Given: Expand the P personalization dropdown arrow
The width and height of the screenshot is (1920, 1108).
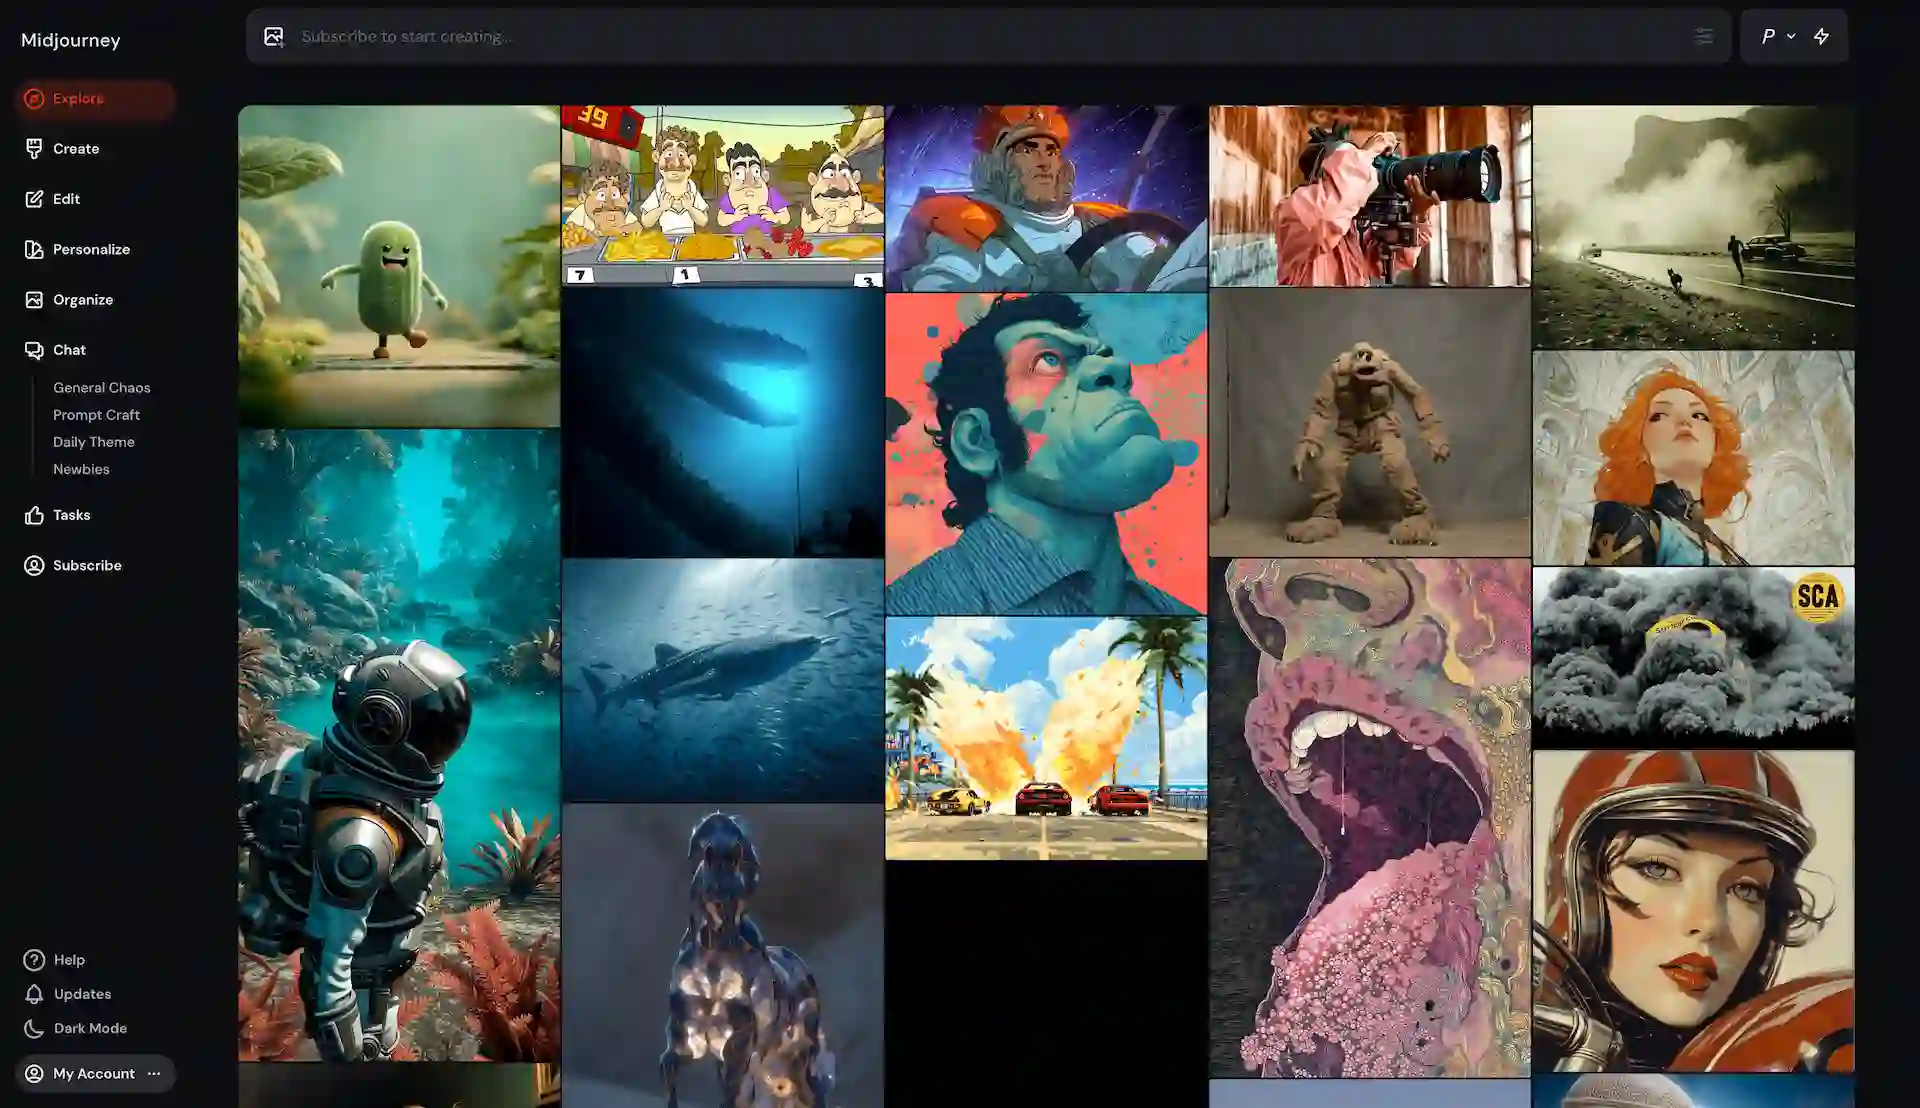Looking at the screenshot, I should coord(1791,37).
